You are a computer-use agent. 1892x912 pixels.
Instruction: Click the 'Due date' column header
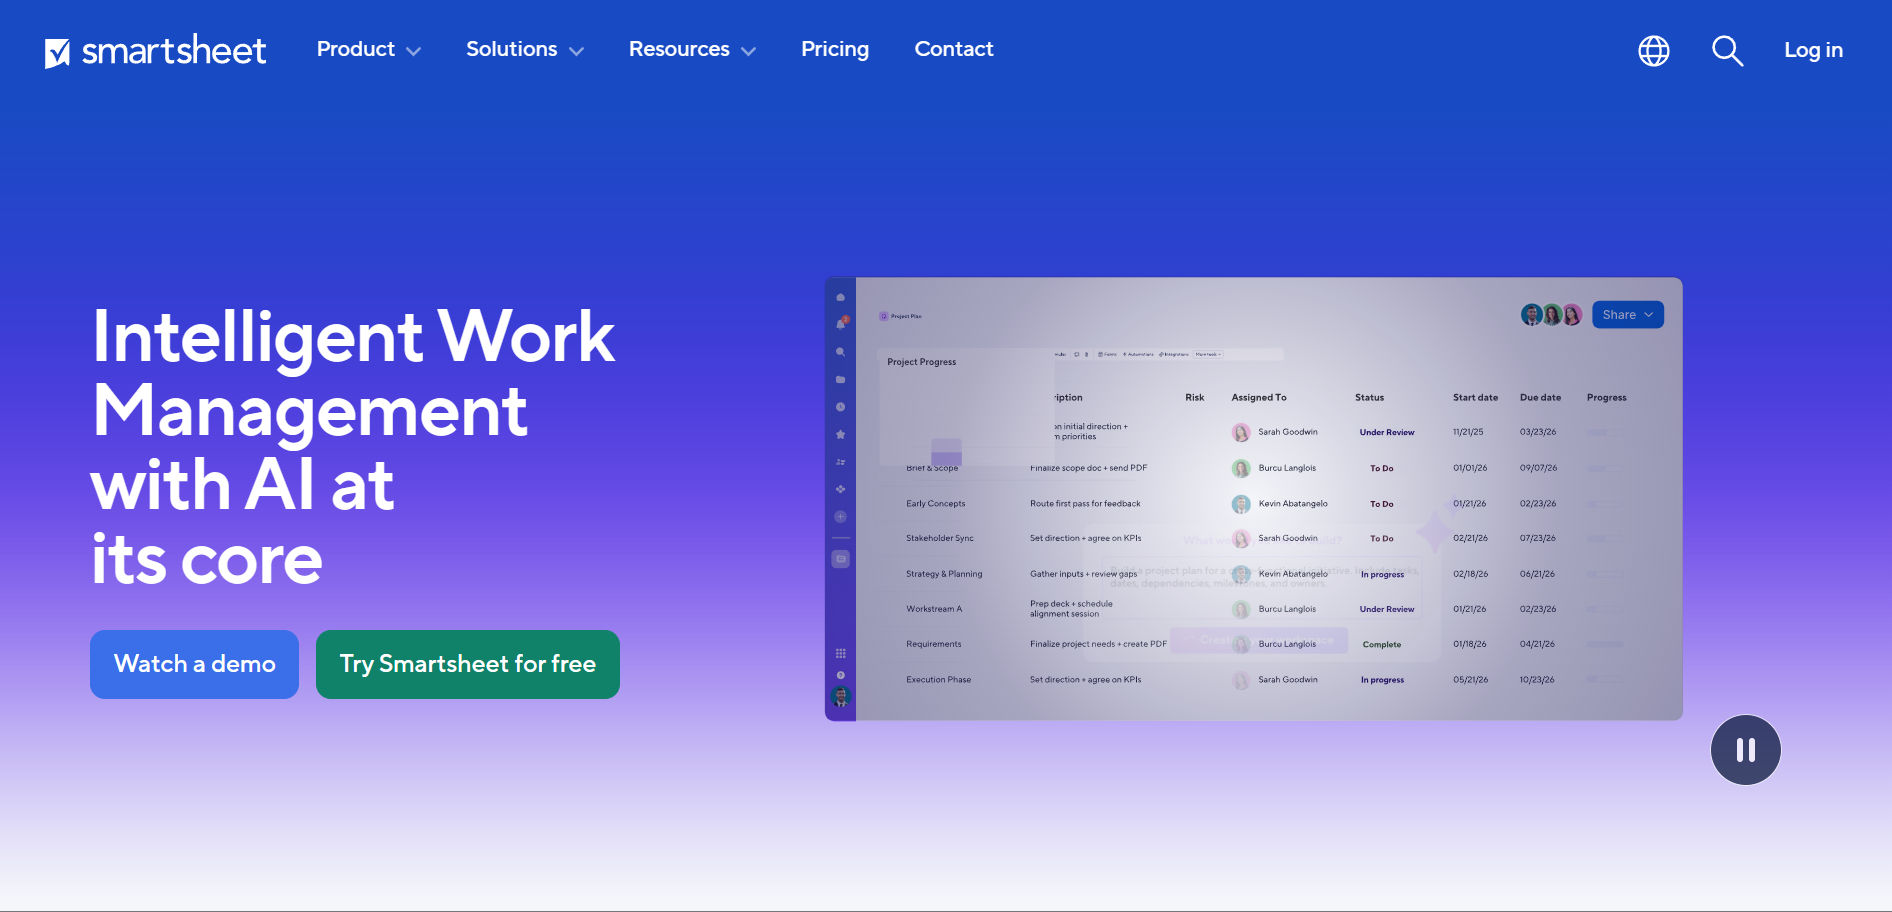(x=1541, y=398)
